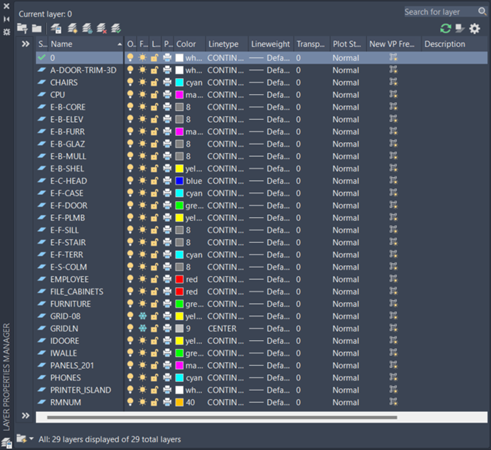Sort by Plot Style column header
Screen dimensions: 491x450
[347, 44]
